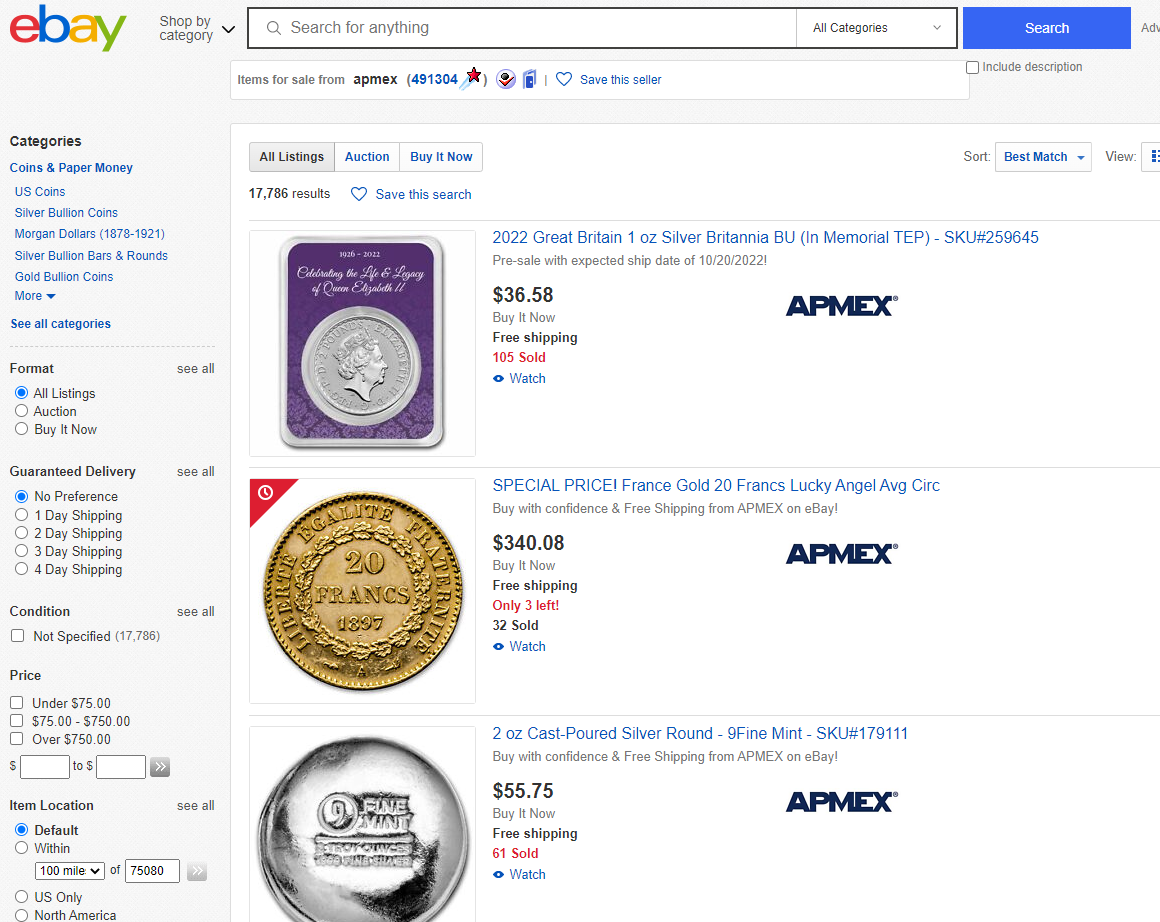Click the heart icon beside Save this search
1160x922 pixels.
click(x=359, y=194)
